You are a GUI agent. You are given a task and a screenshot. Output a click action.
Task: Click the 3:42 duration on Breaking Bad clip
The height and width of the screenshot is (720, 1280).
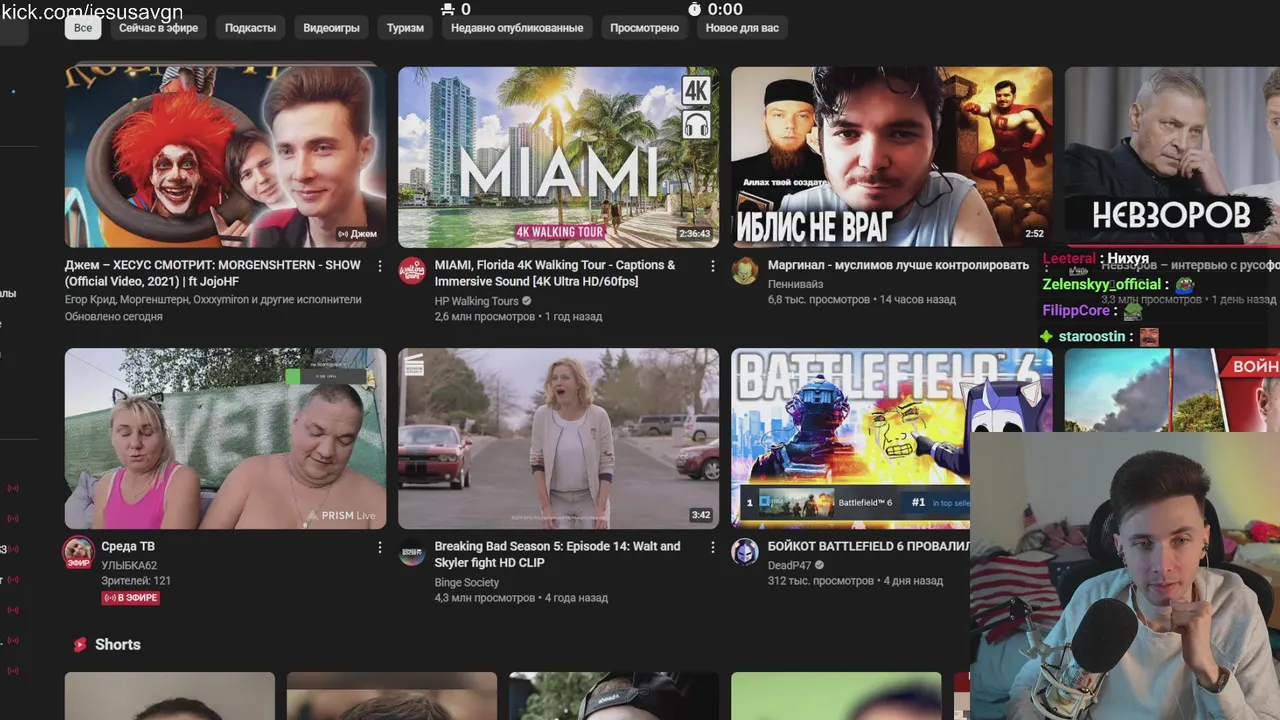coord(701,515)
